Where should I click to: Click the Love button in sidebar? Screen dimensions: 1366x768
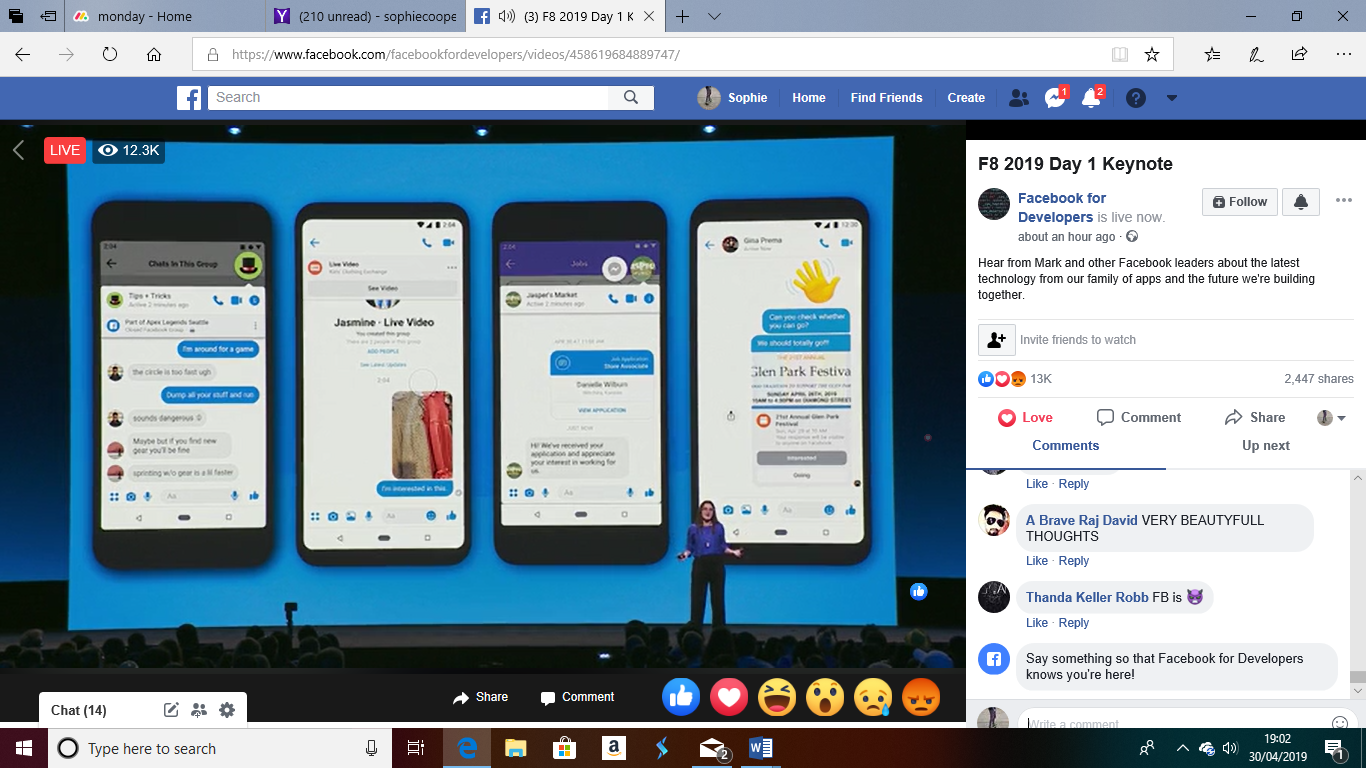[1026, 418]
